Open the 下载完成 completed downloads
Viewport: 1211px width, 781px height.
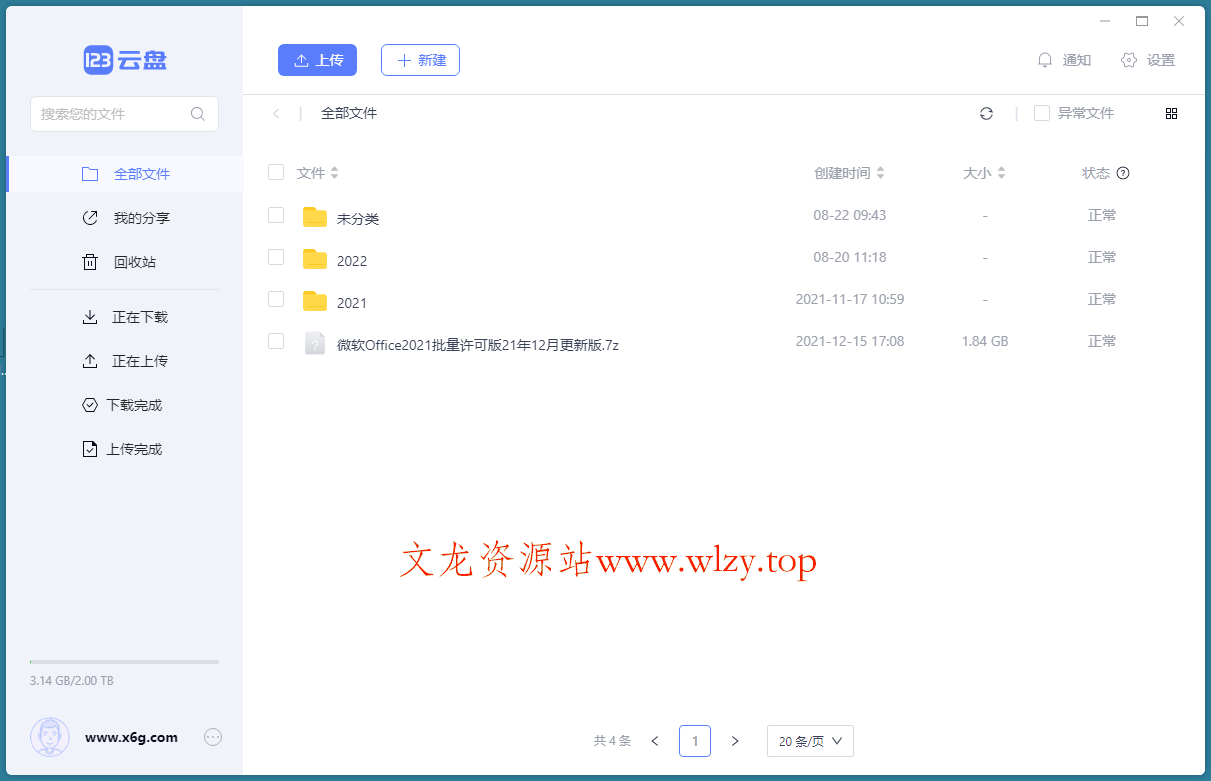pos(145,404)
